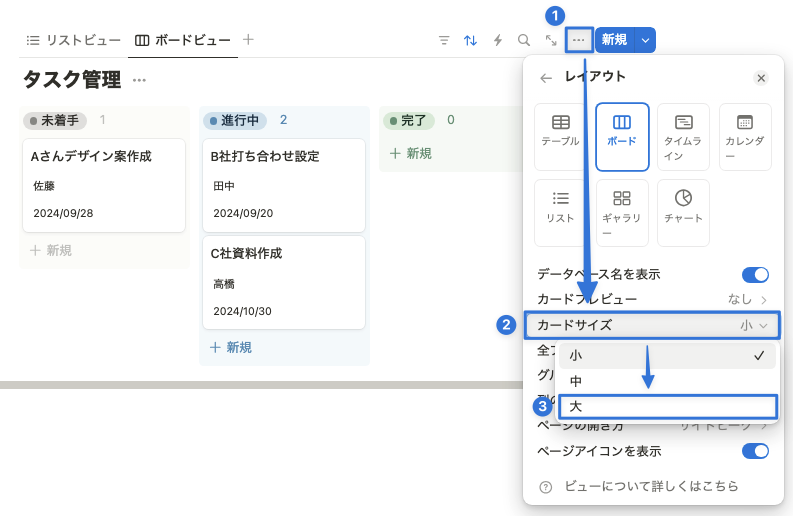Image resolution: width=793 pixels, height=516 pixels.
Task: Click the 進行中 status tag
Action: tap(235, 120)
